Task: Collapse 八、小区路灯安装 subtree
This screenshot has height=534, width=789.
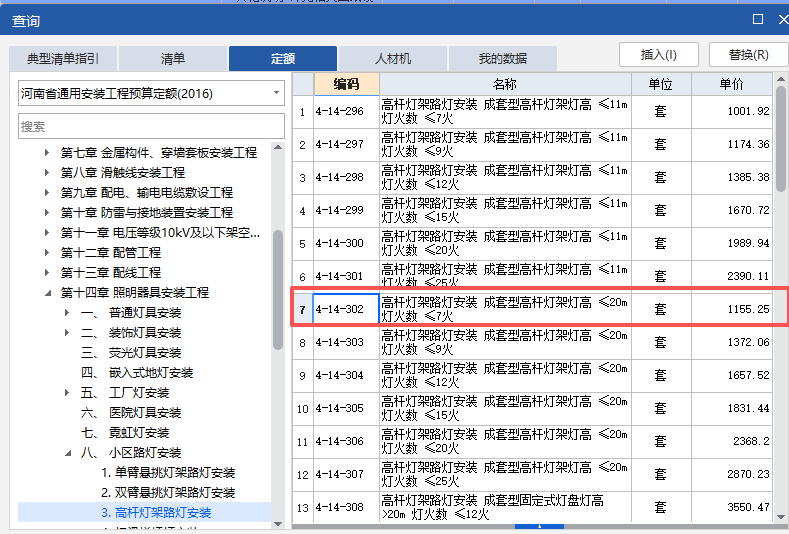Action: coord(67,452)
